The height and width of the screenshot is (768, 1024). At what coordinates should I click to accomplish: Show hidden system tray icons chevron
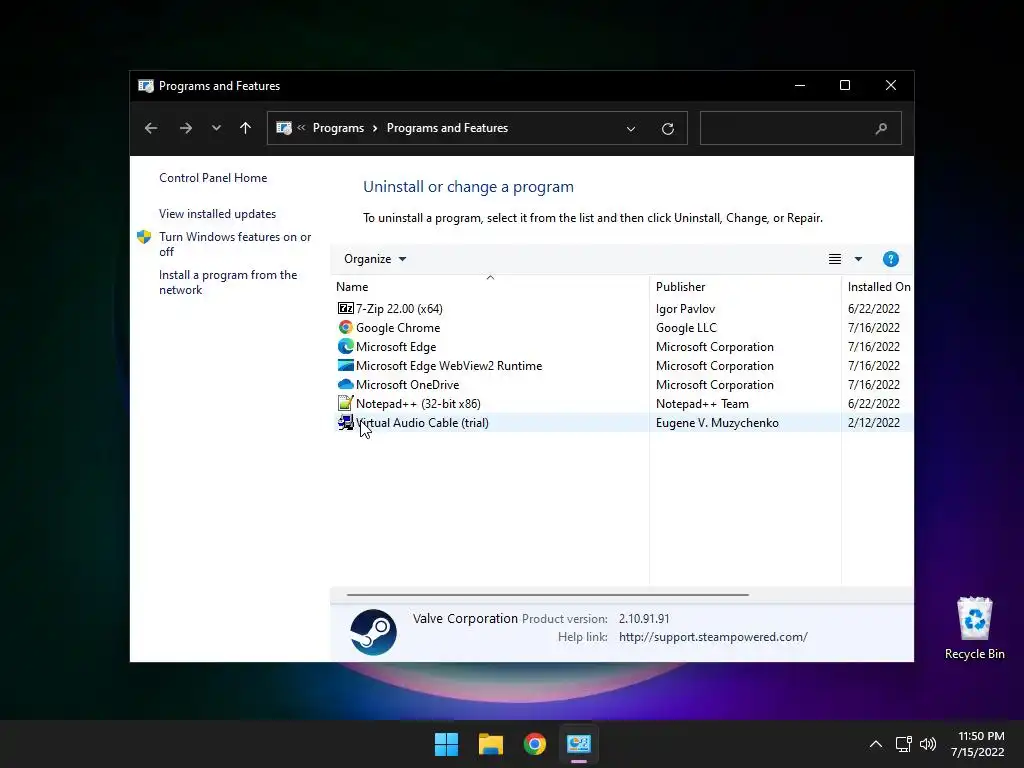[x=876, y=744]
